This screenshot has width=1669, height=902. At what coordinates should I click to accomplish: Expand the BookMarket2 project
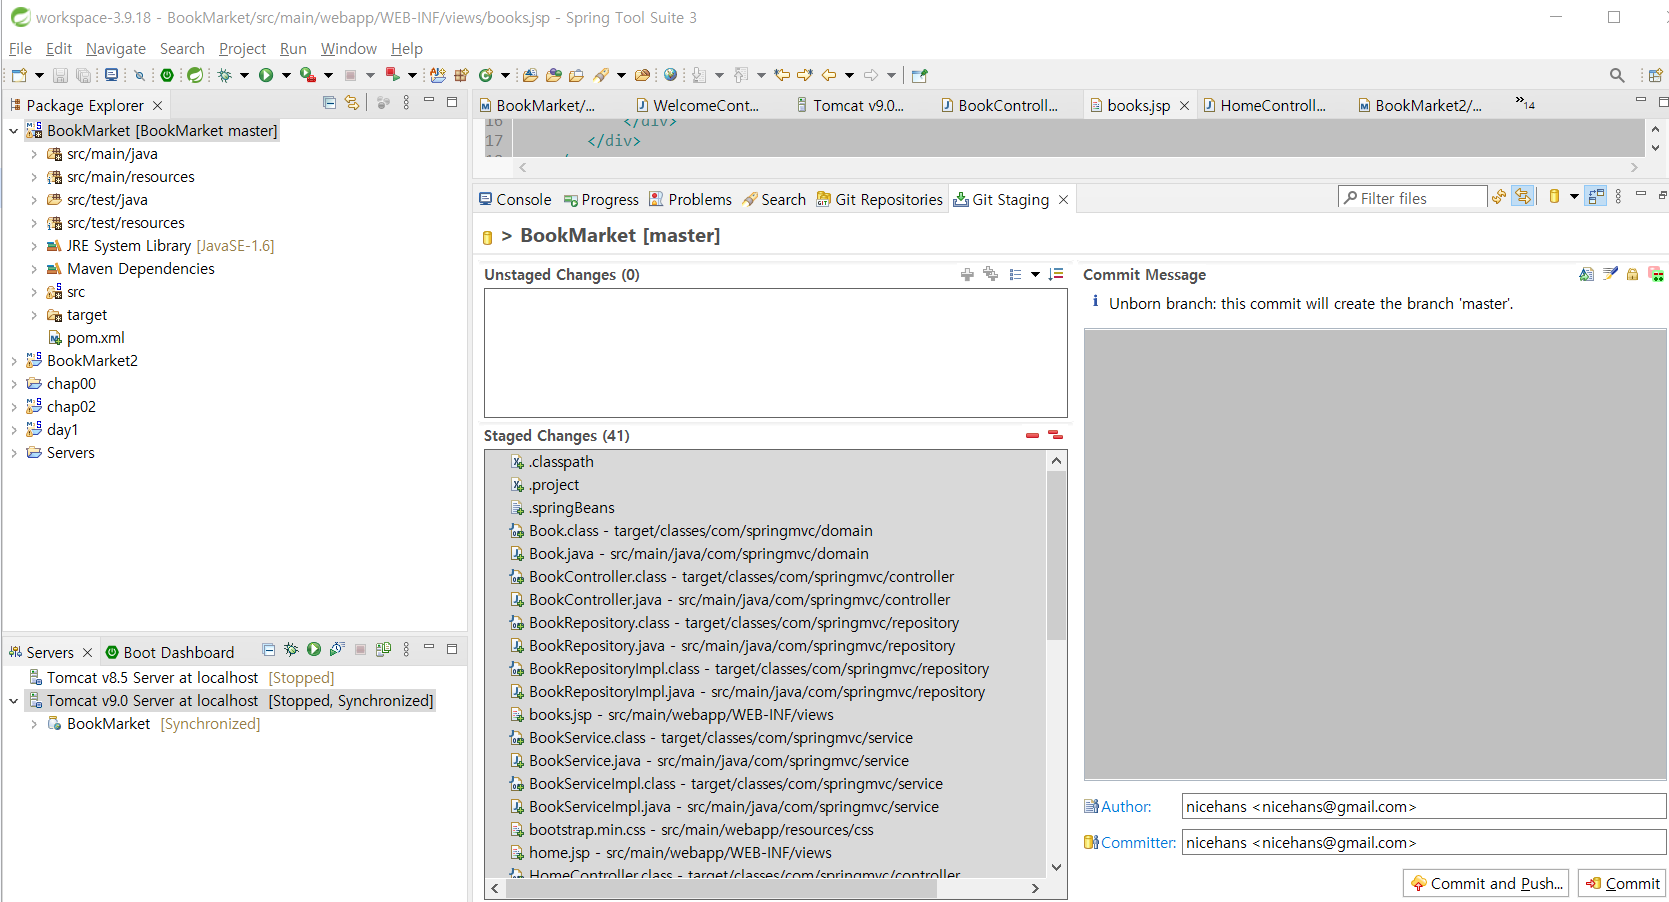tap(14, 361)
